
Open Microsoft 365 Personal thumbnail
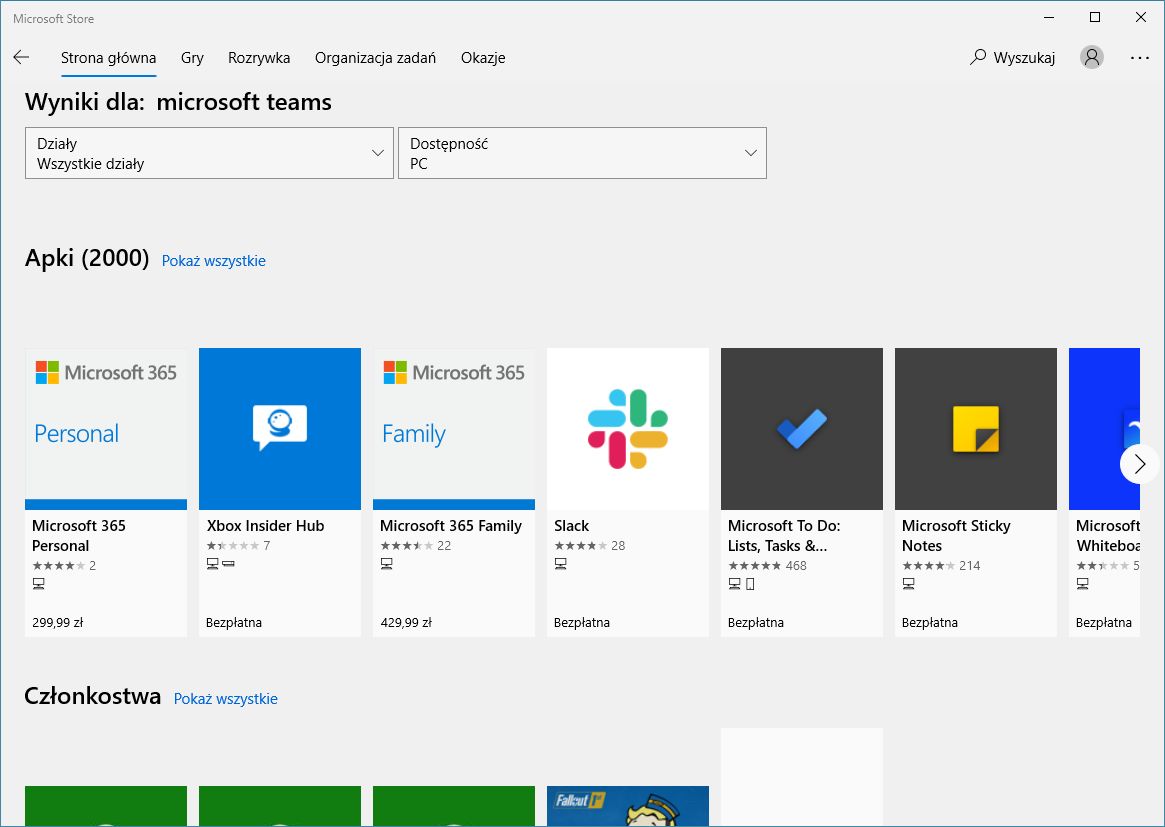[106, 429]
